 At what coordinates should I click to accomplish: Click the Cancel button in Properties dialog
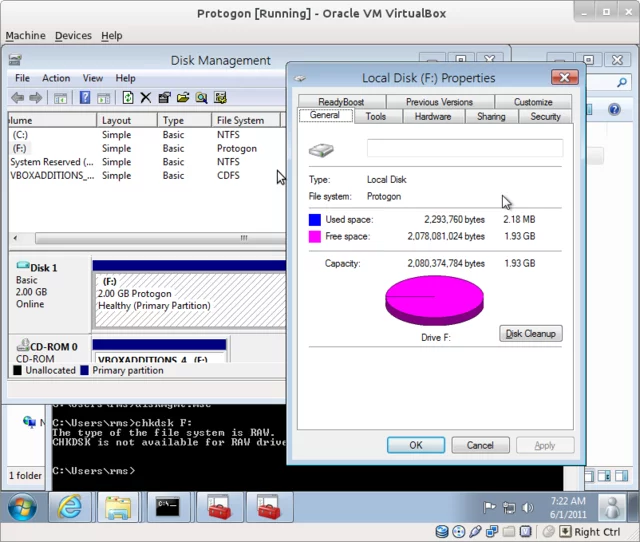tap(480, 445)
